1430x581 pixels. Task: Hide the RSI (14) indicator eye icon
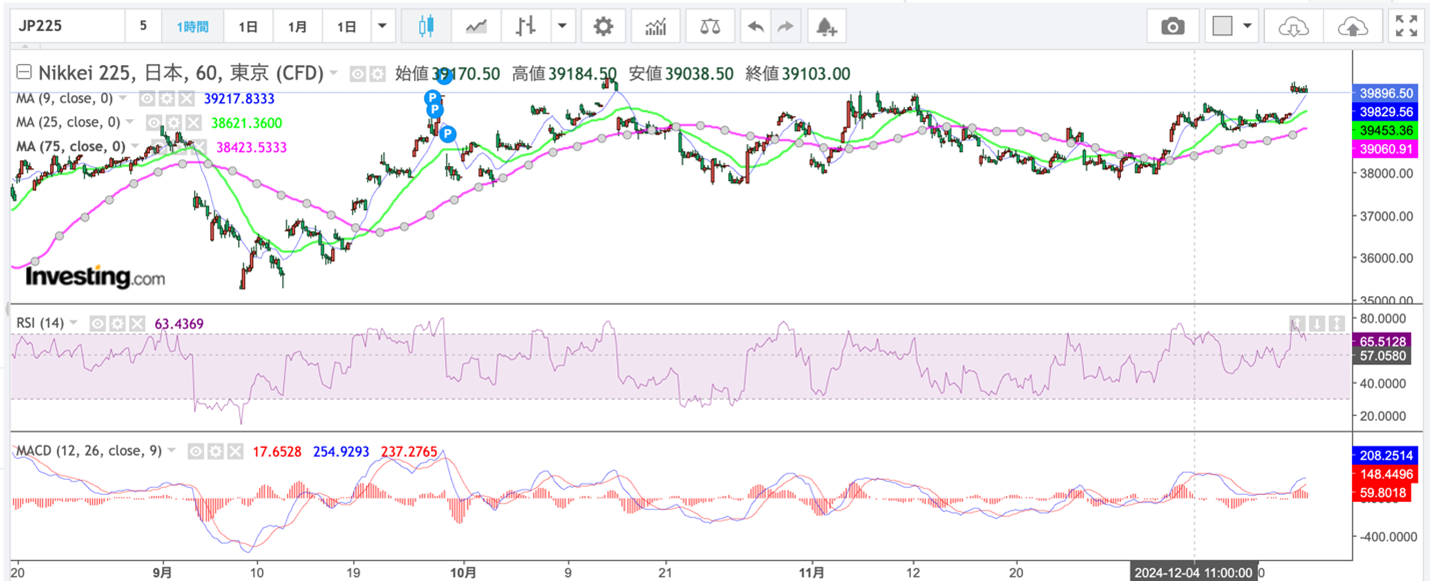(98, 324)
